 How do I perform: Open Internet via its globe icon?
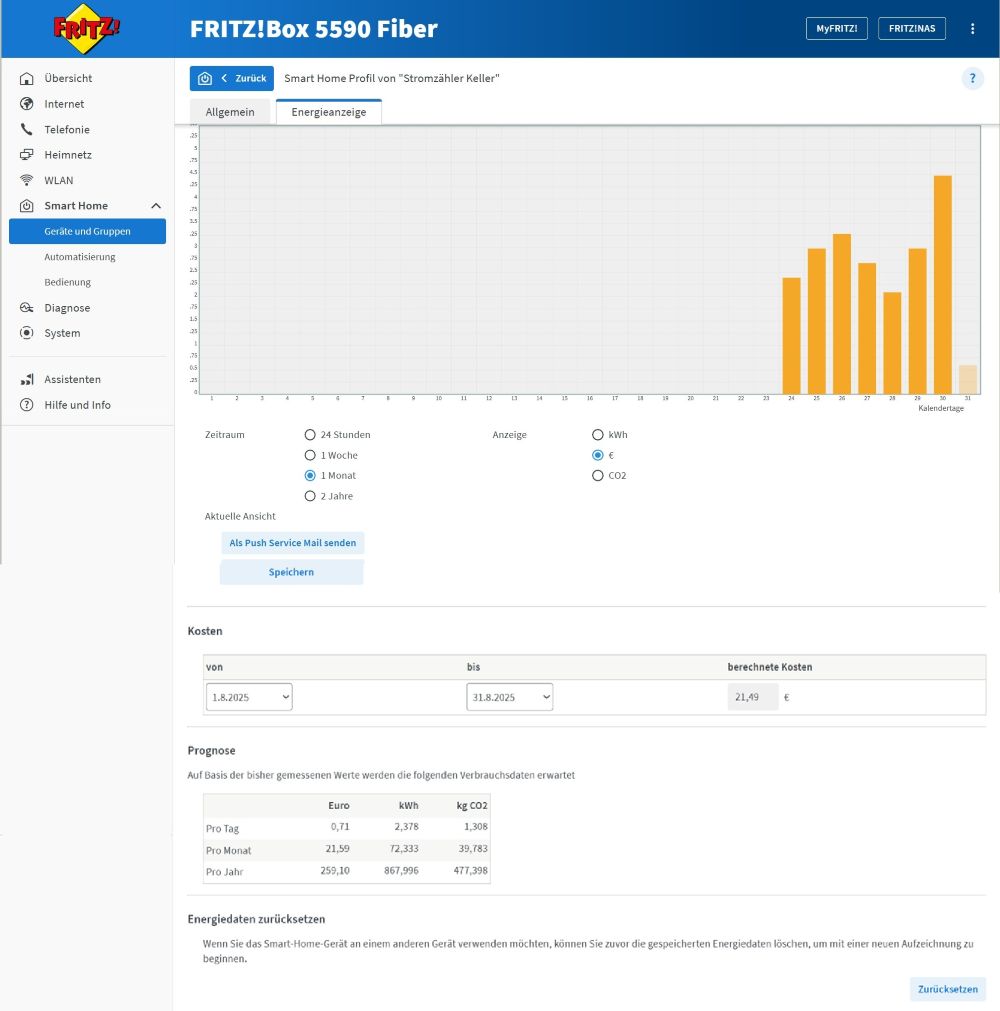pos(27,104)
